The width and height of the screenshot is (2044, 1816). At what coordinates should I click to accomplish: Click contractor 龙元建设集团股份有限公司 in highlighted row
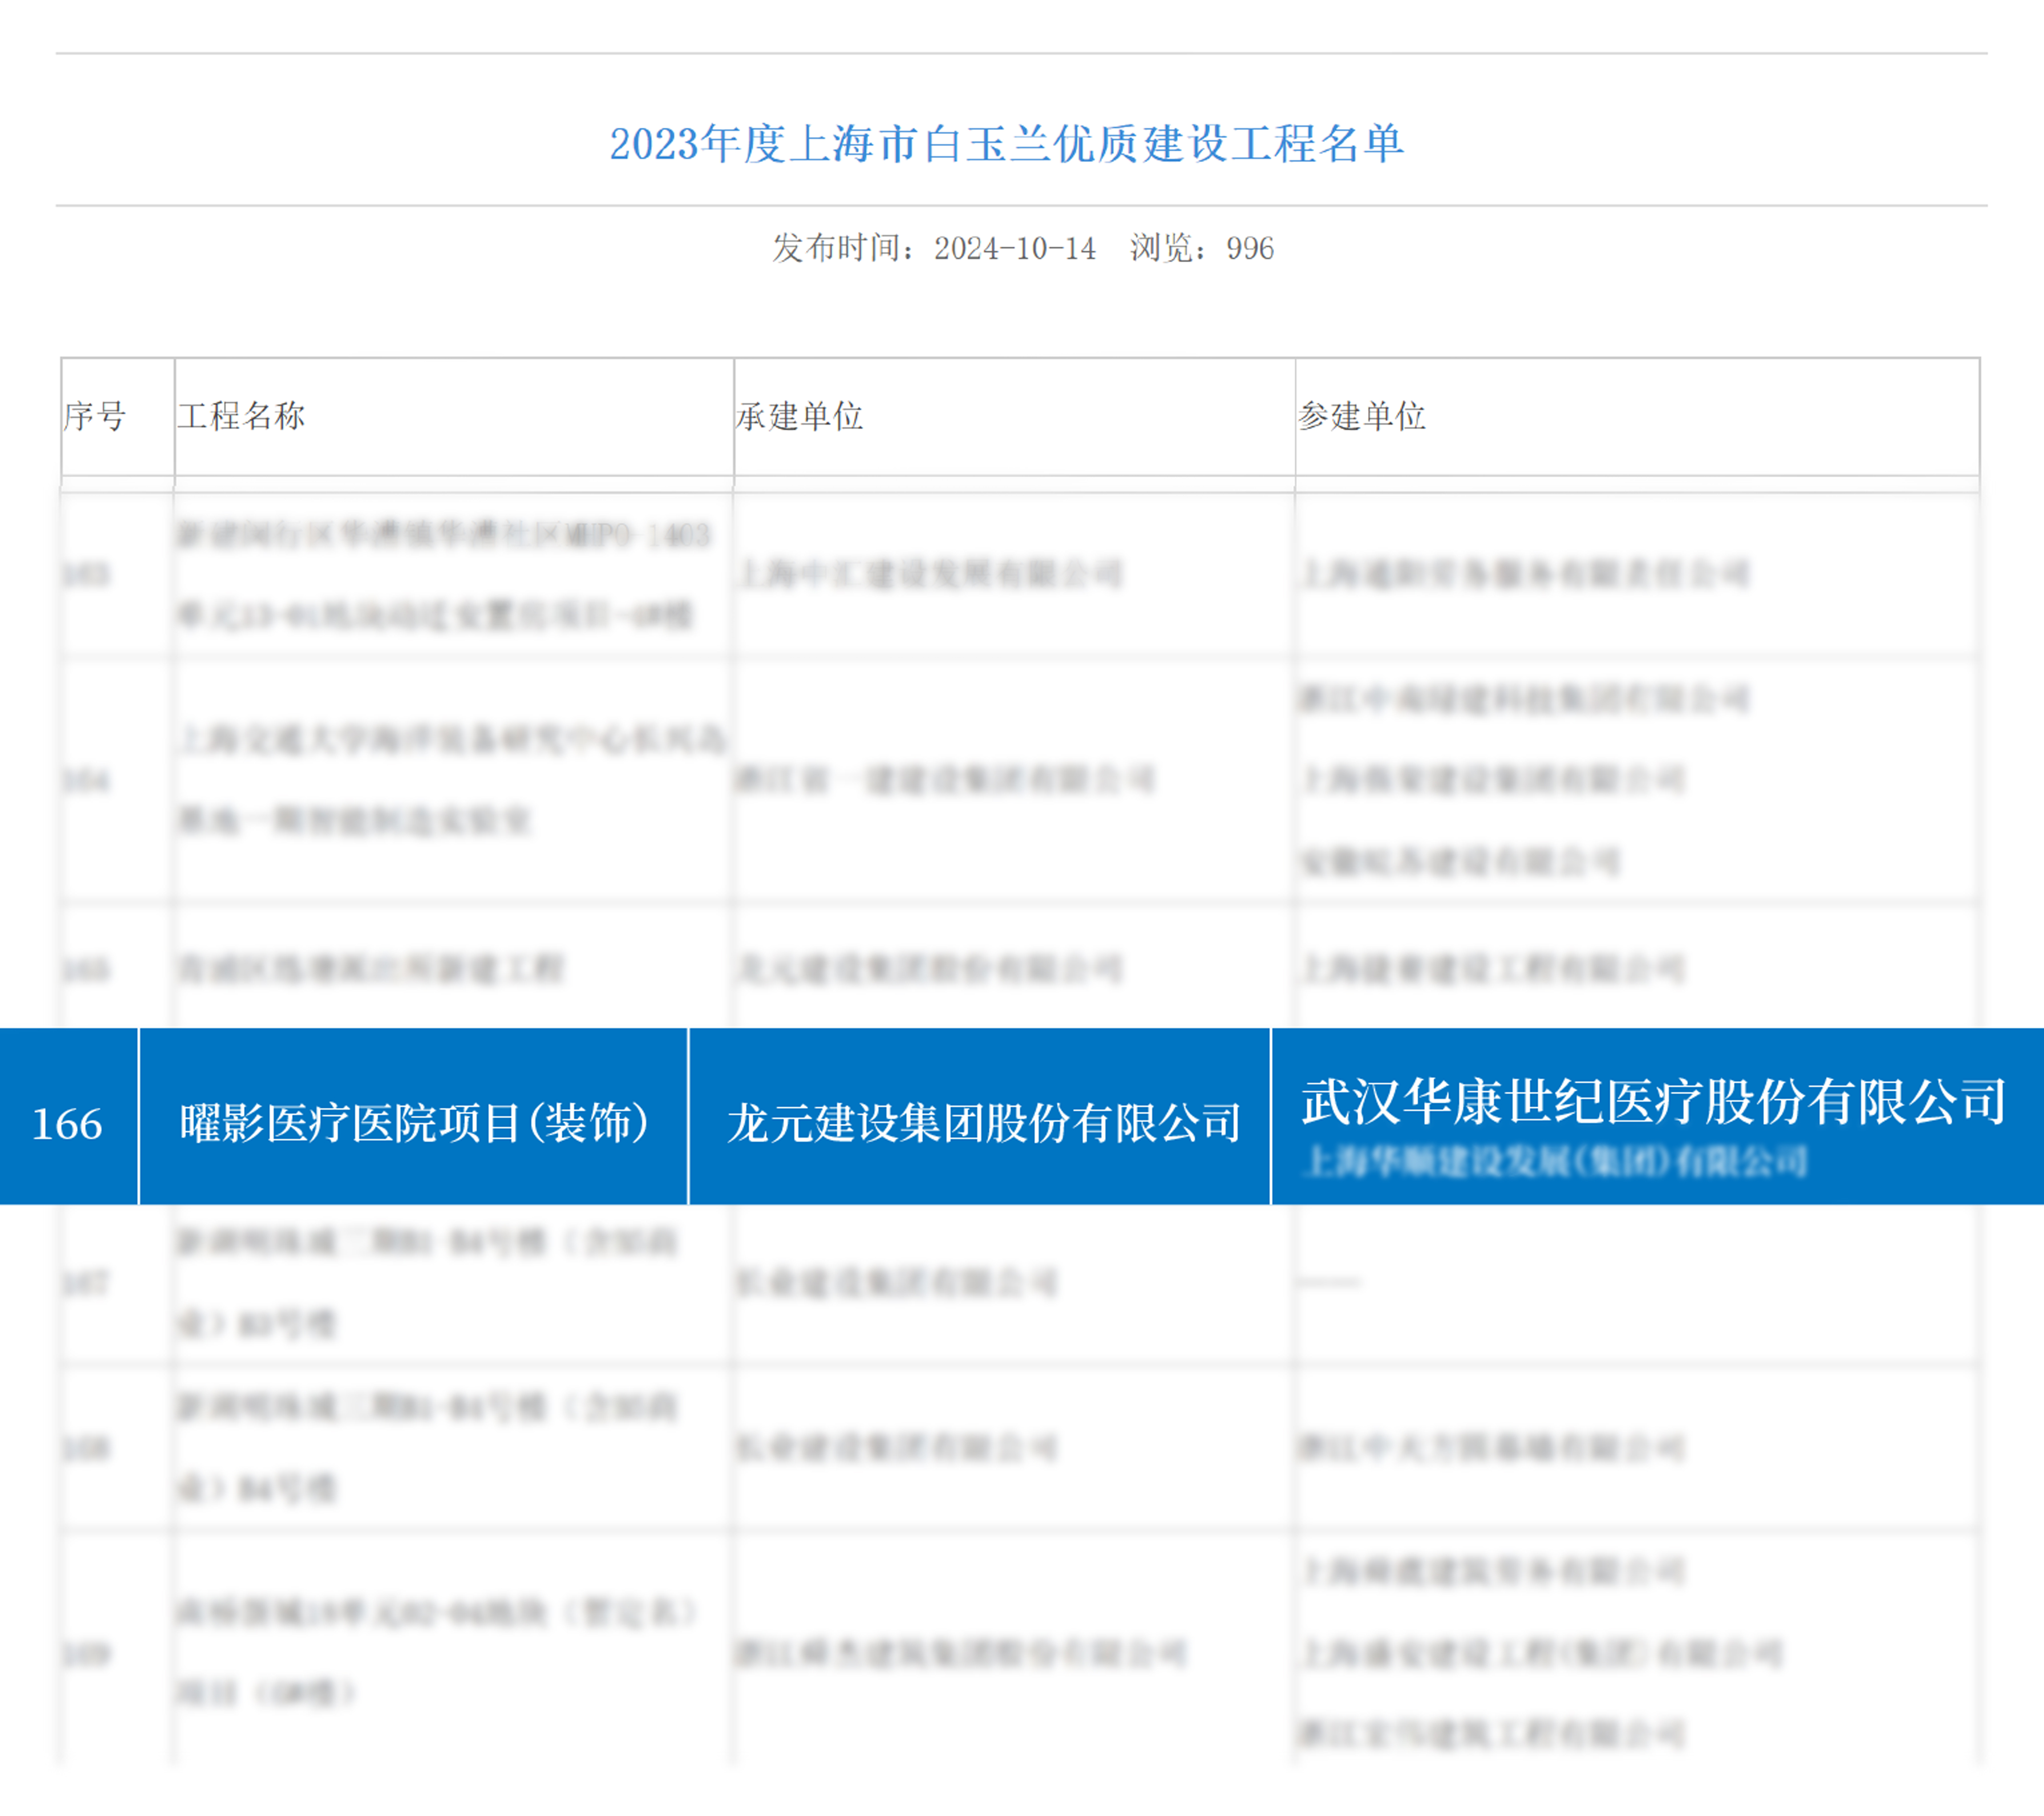[x=984, y=1123]
